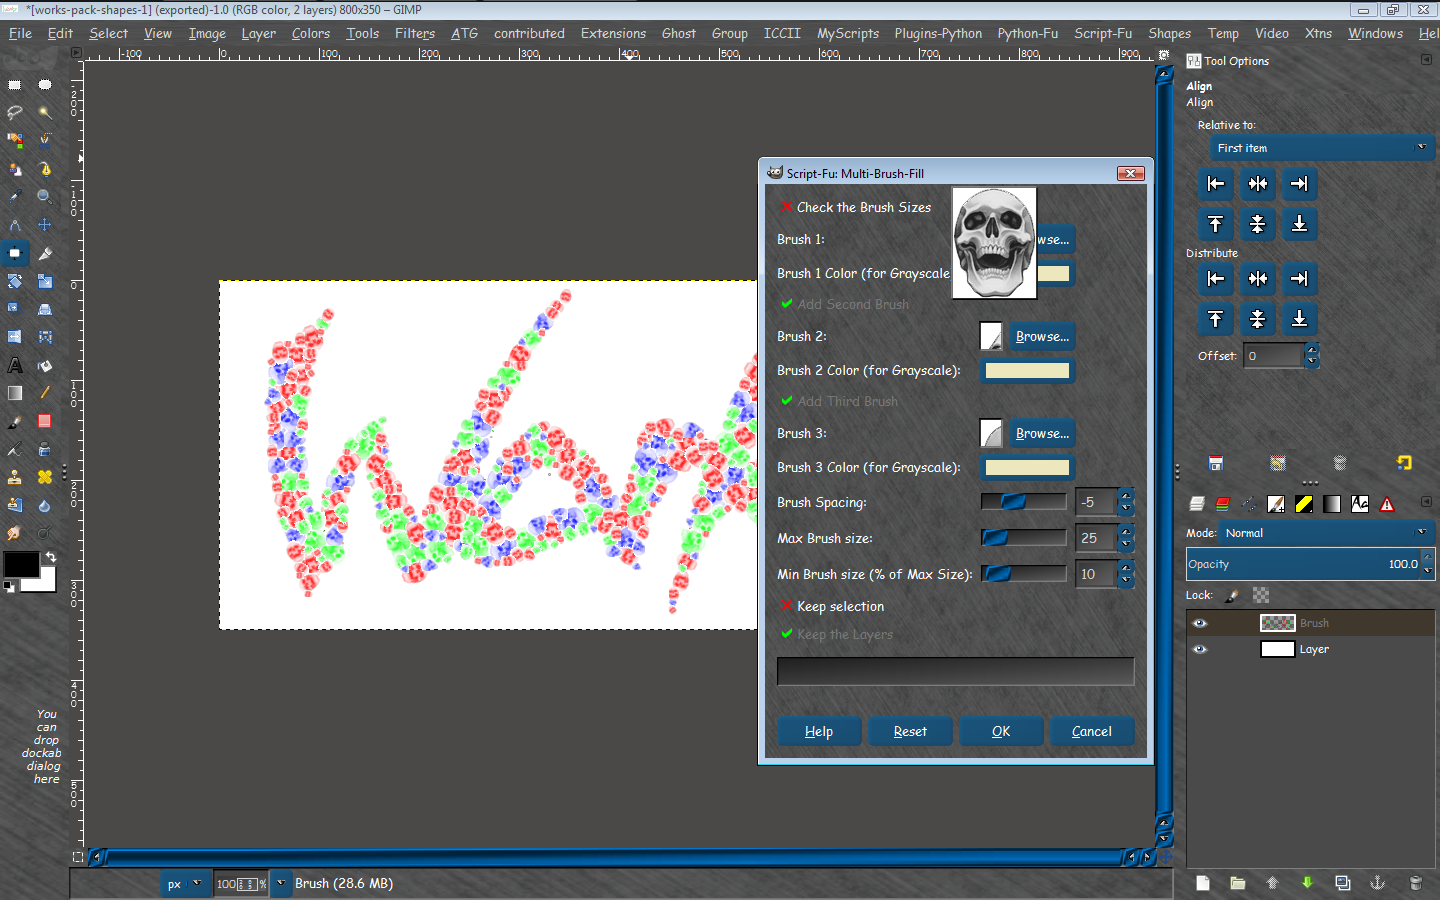Open Tool Options tab menu arrow
The image size is (1440, 900).
1426,60
